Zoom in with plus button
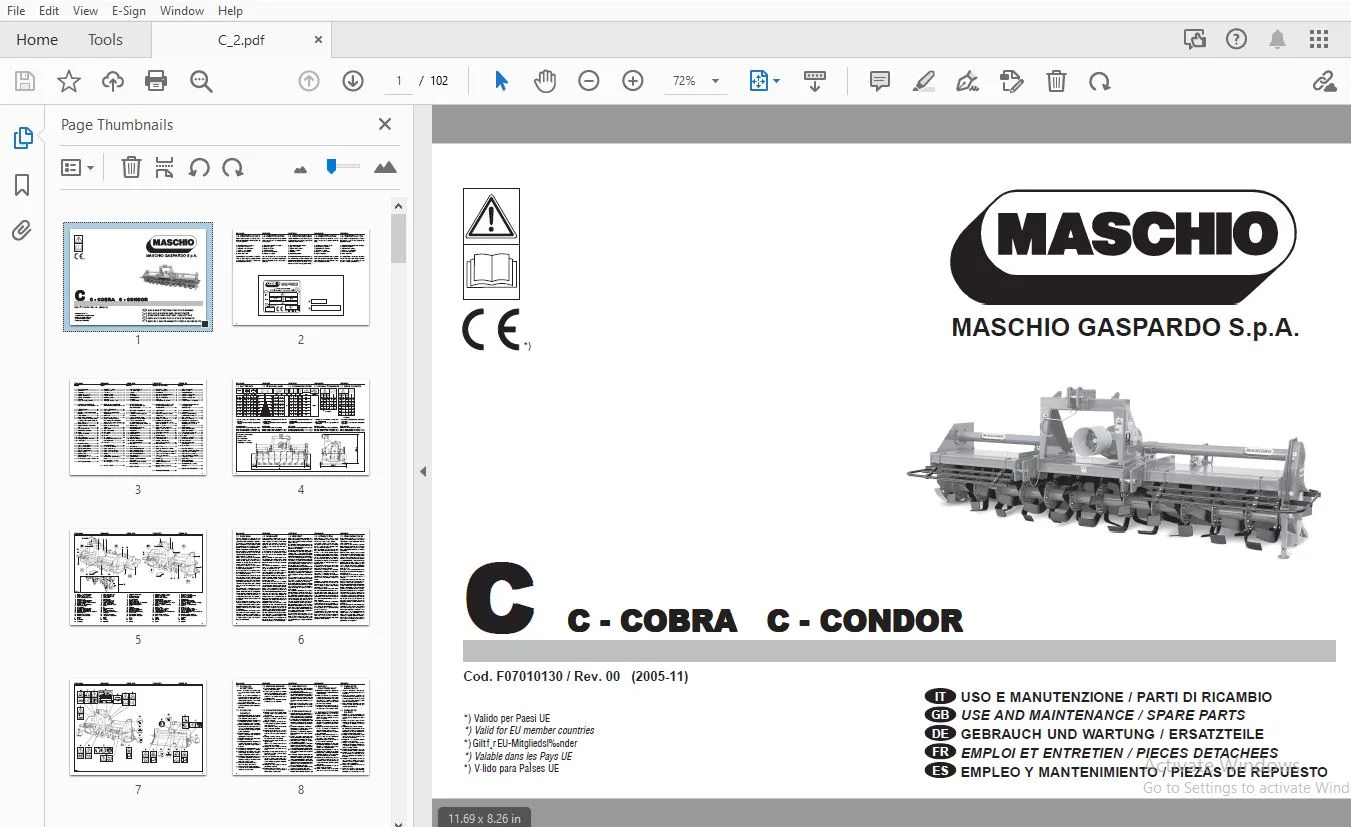The width and height of the screenshot is (1351, 827). coord(633,81)
